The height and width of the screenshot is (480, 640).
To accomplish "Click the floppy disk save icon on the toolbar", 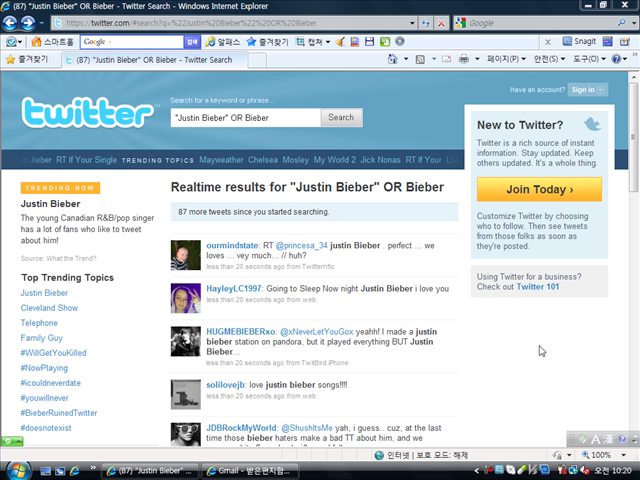I will [369, 42].
